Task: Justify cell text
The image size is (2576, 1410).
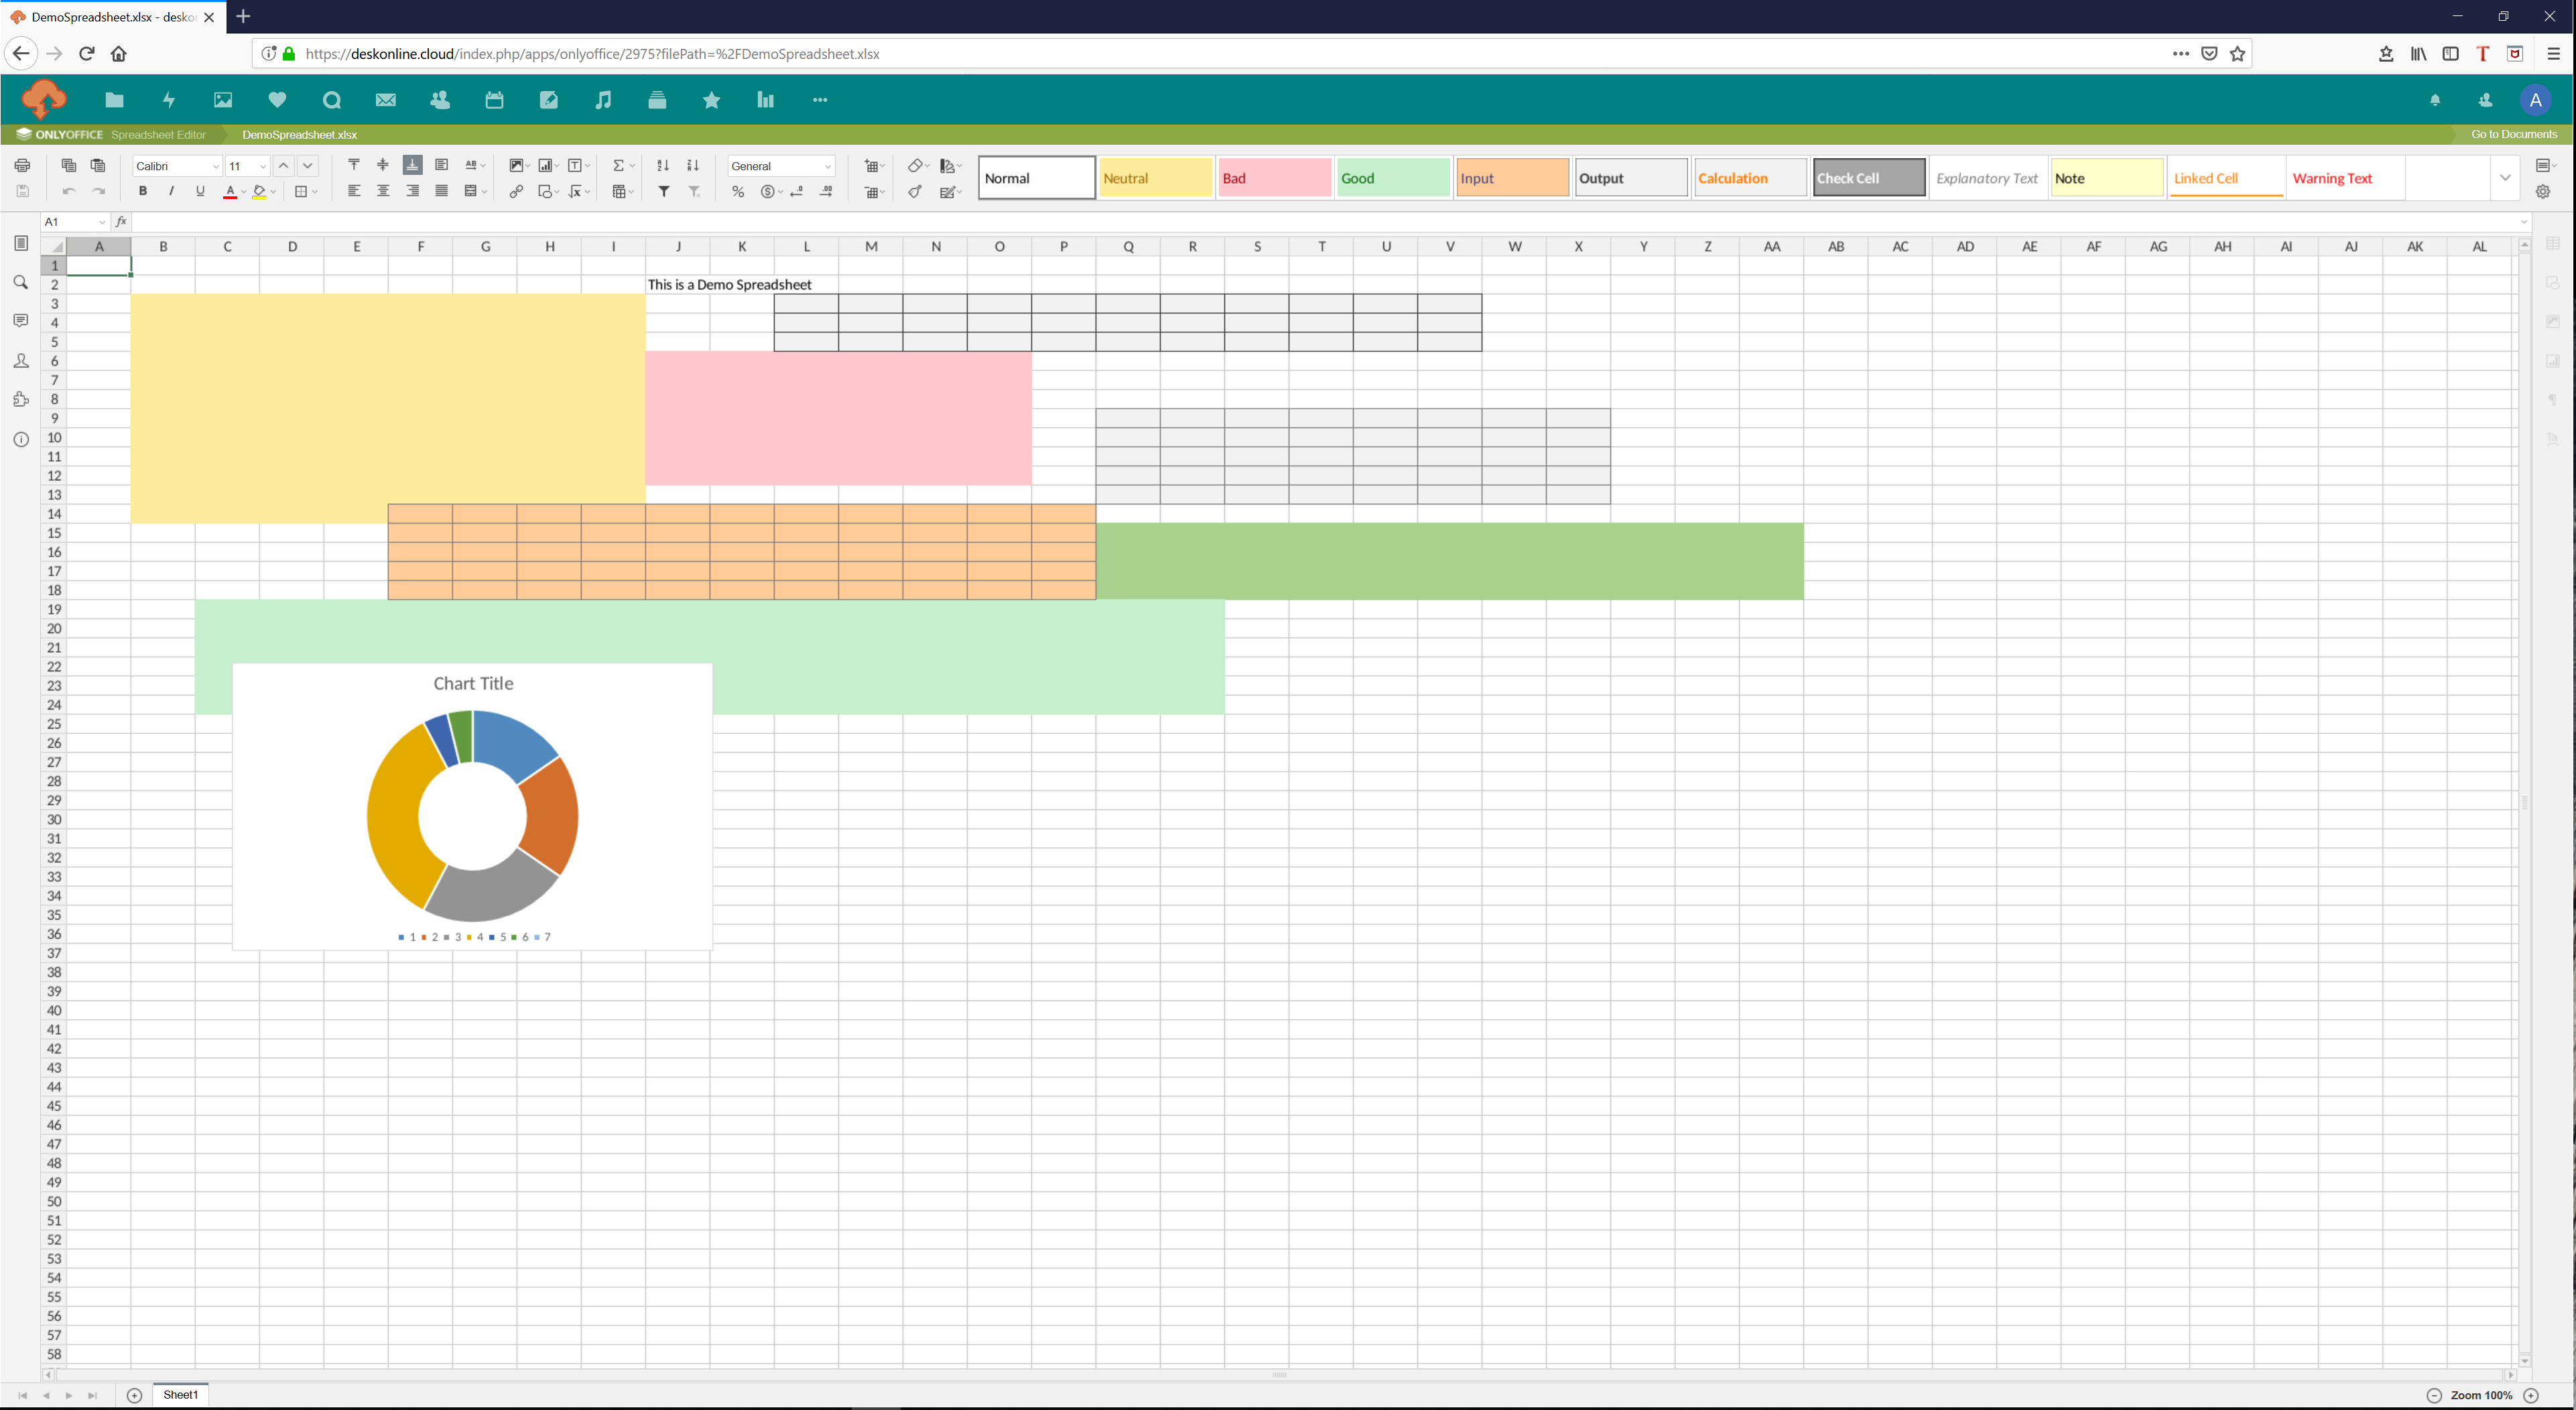Action: pyautogui.click(x=441, y=191)
